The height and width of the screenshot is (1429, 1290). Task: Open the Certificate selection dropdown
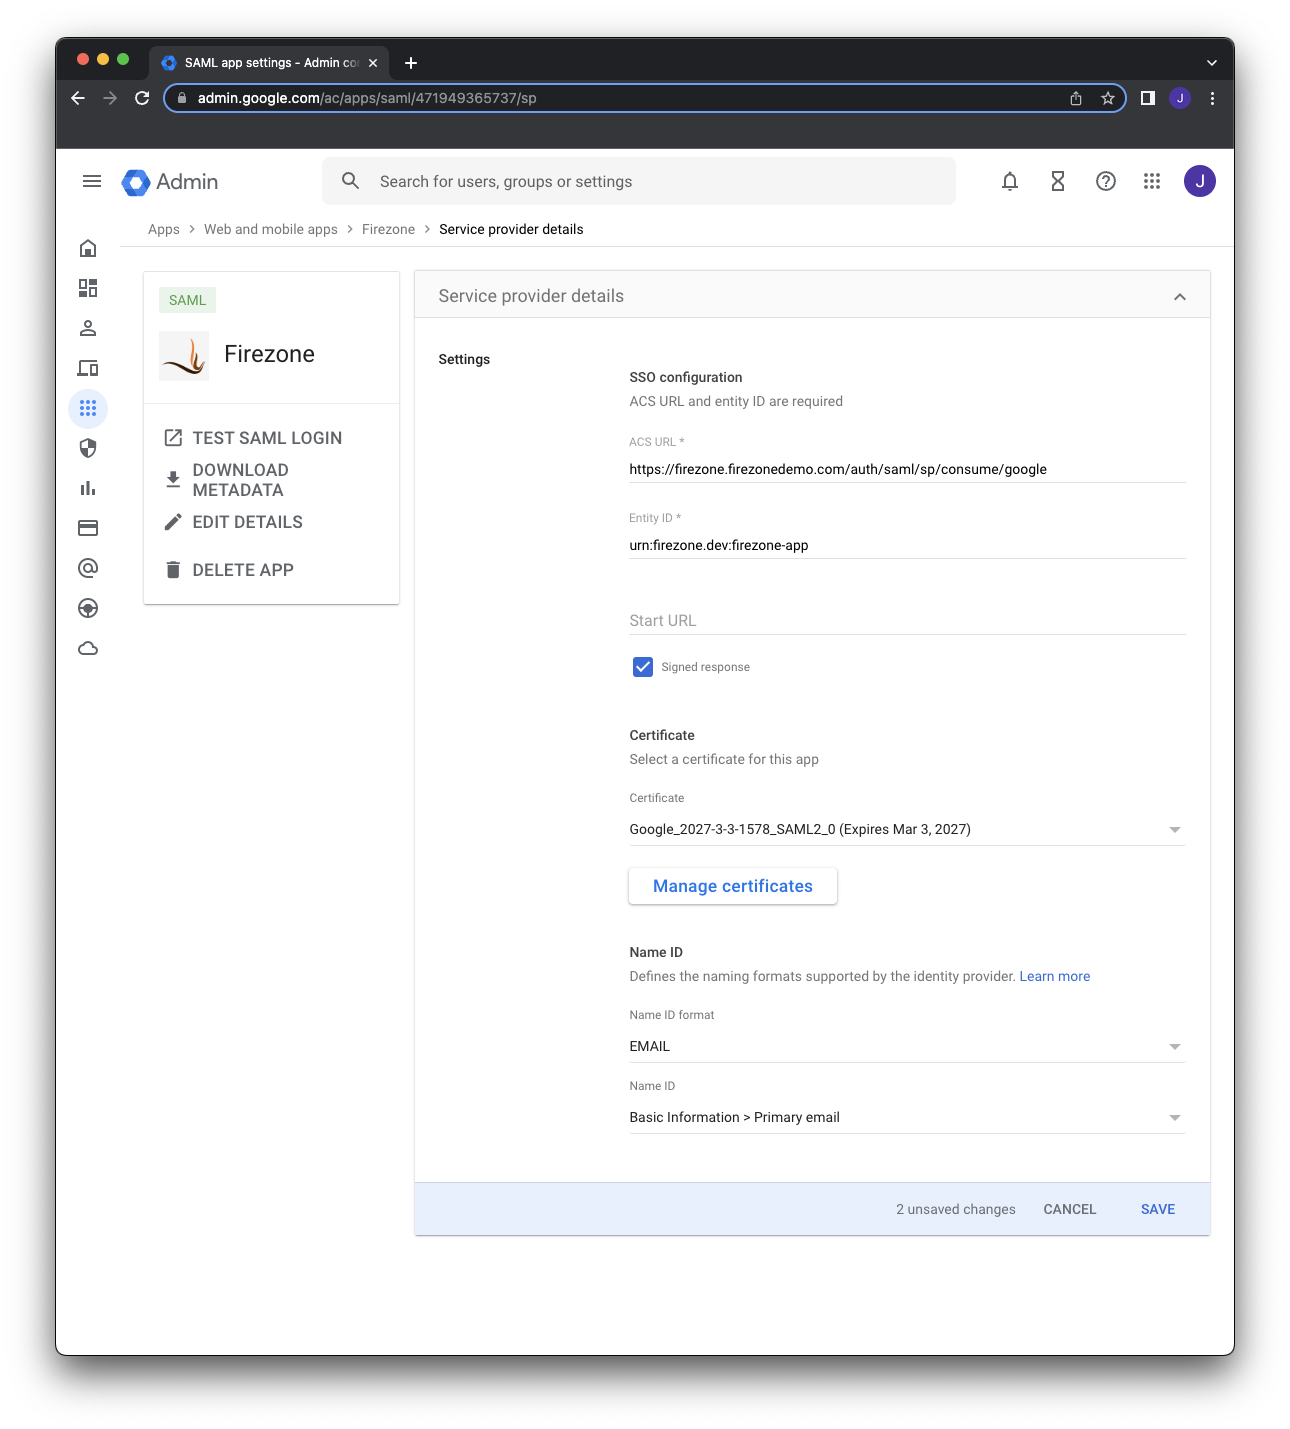click(x=1176, y=829)
